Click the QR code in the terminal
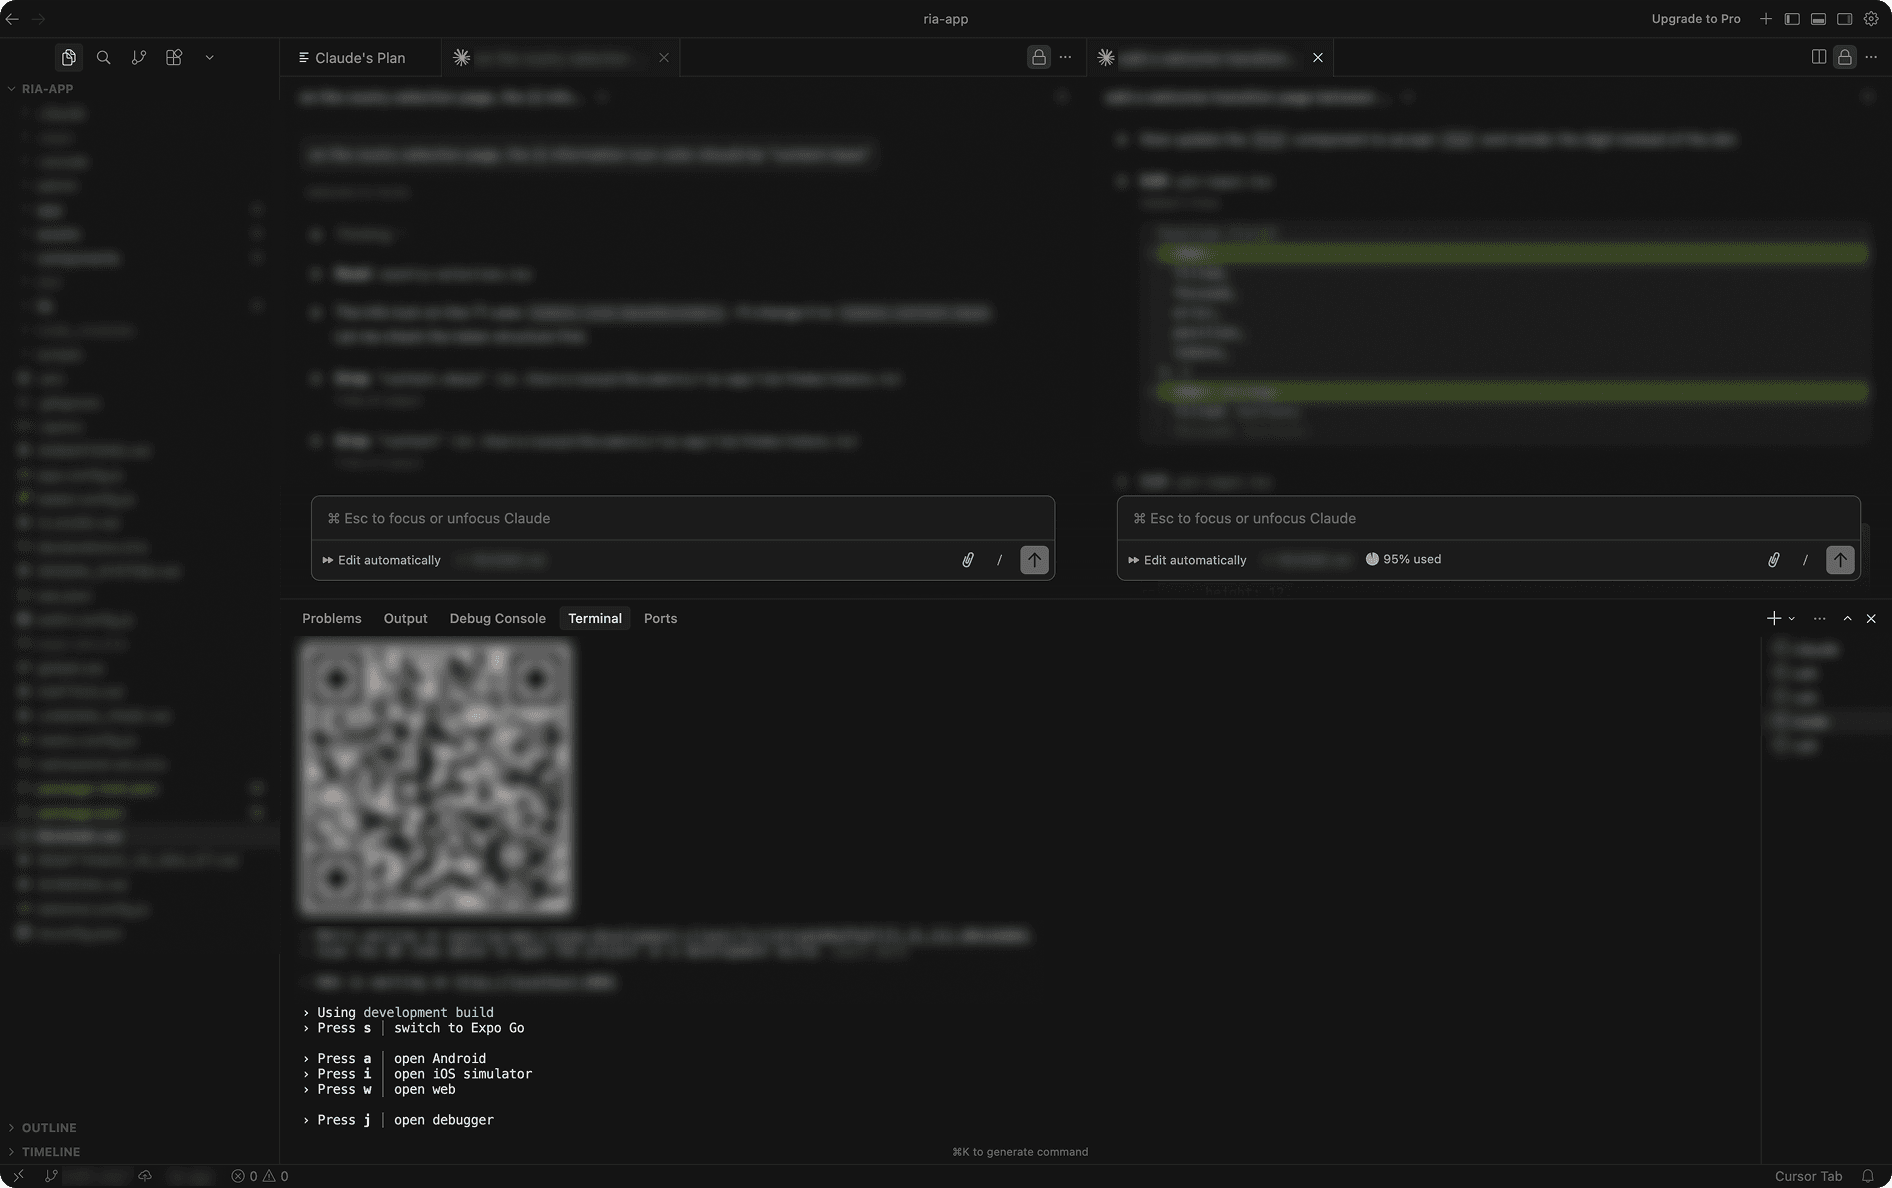This screenshot has height=1188, width=1892. pos(435,778)
